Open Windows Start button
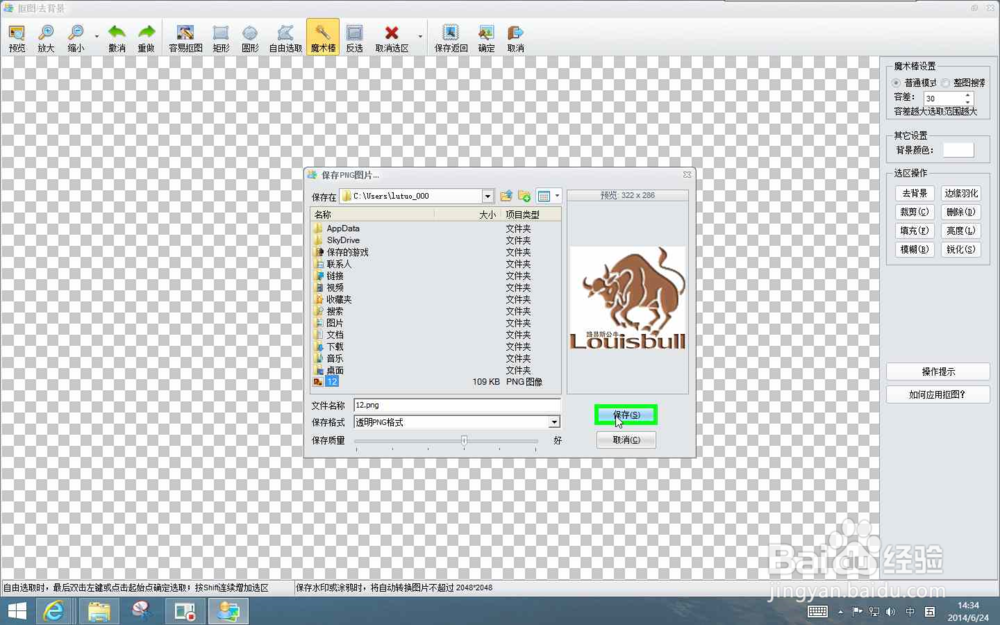Screen dimensions: 1000x625 tap(17, 611)
